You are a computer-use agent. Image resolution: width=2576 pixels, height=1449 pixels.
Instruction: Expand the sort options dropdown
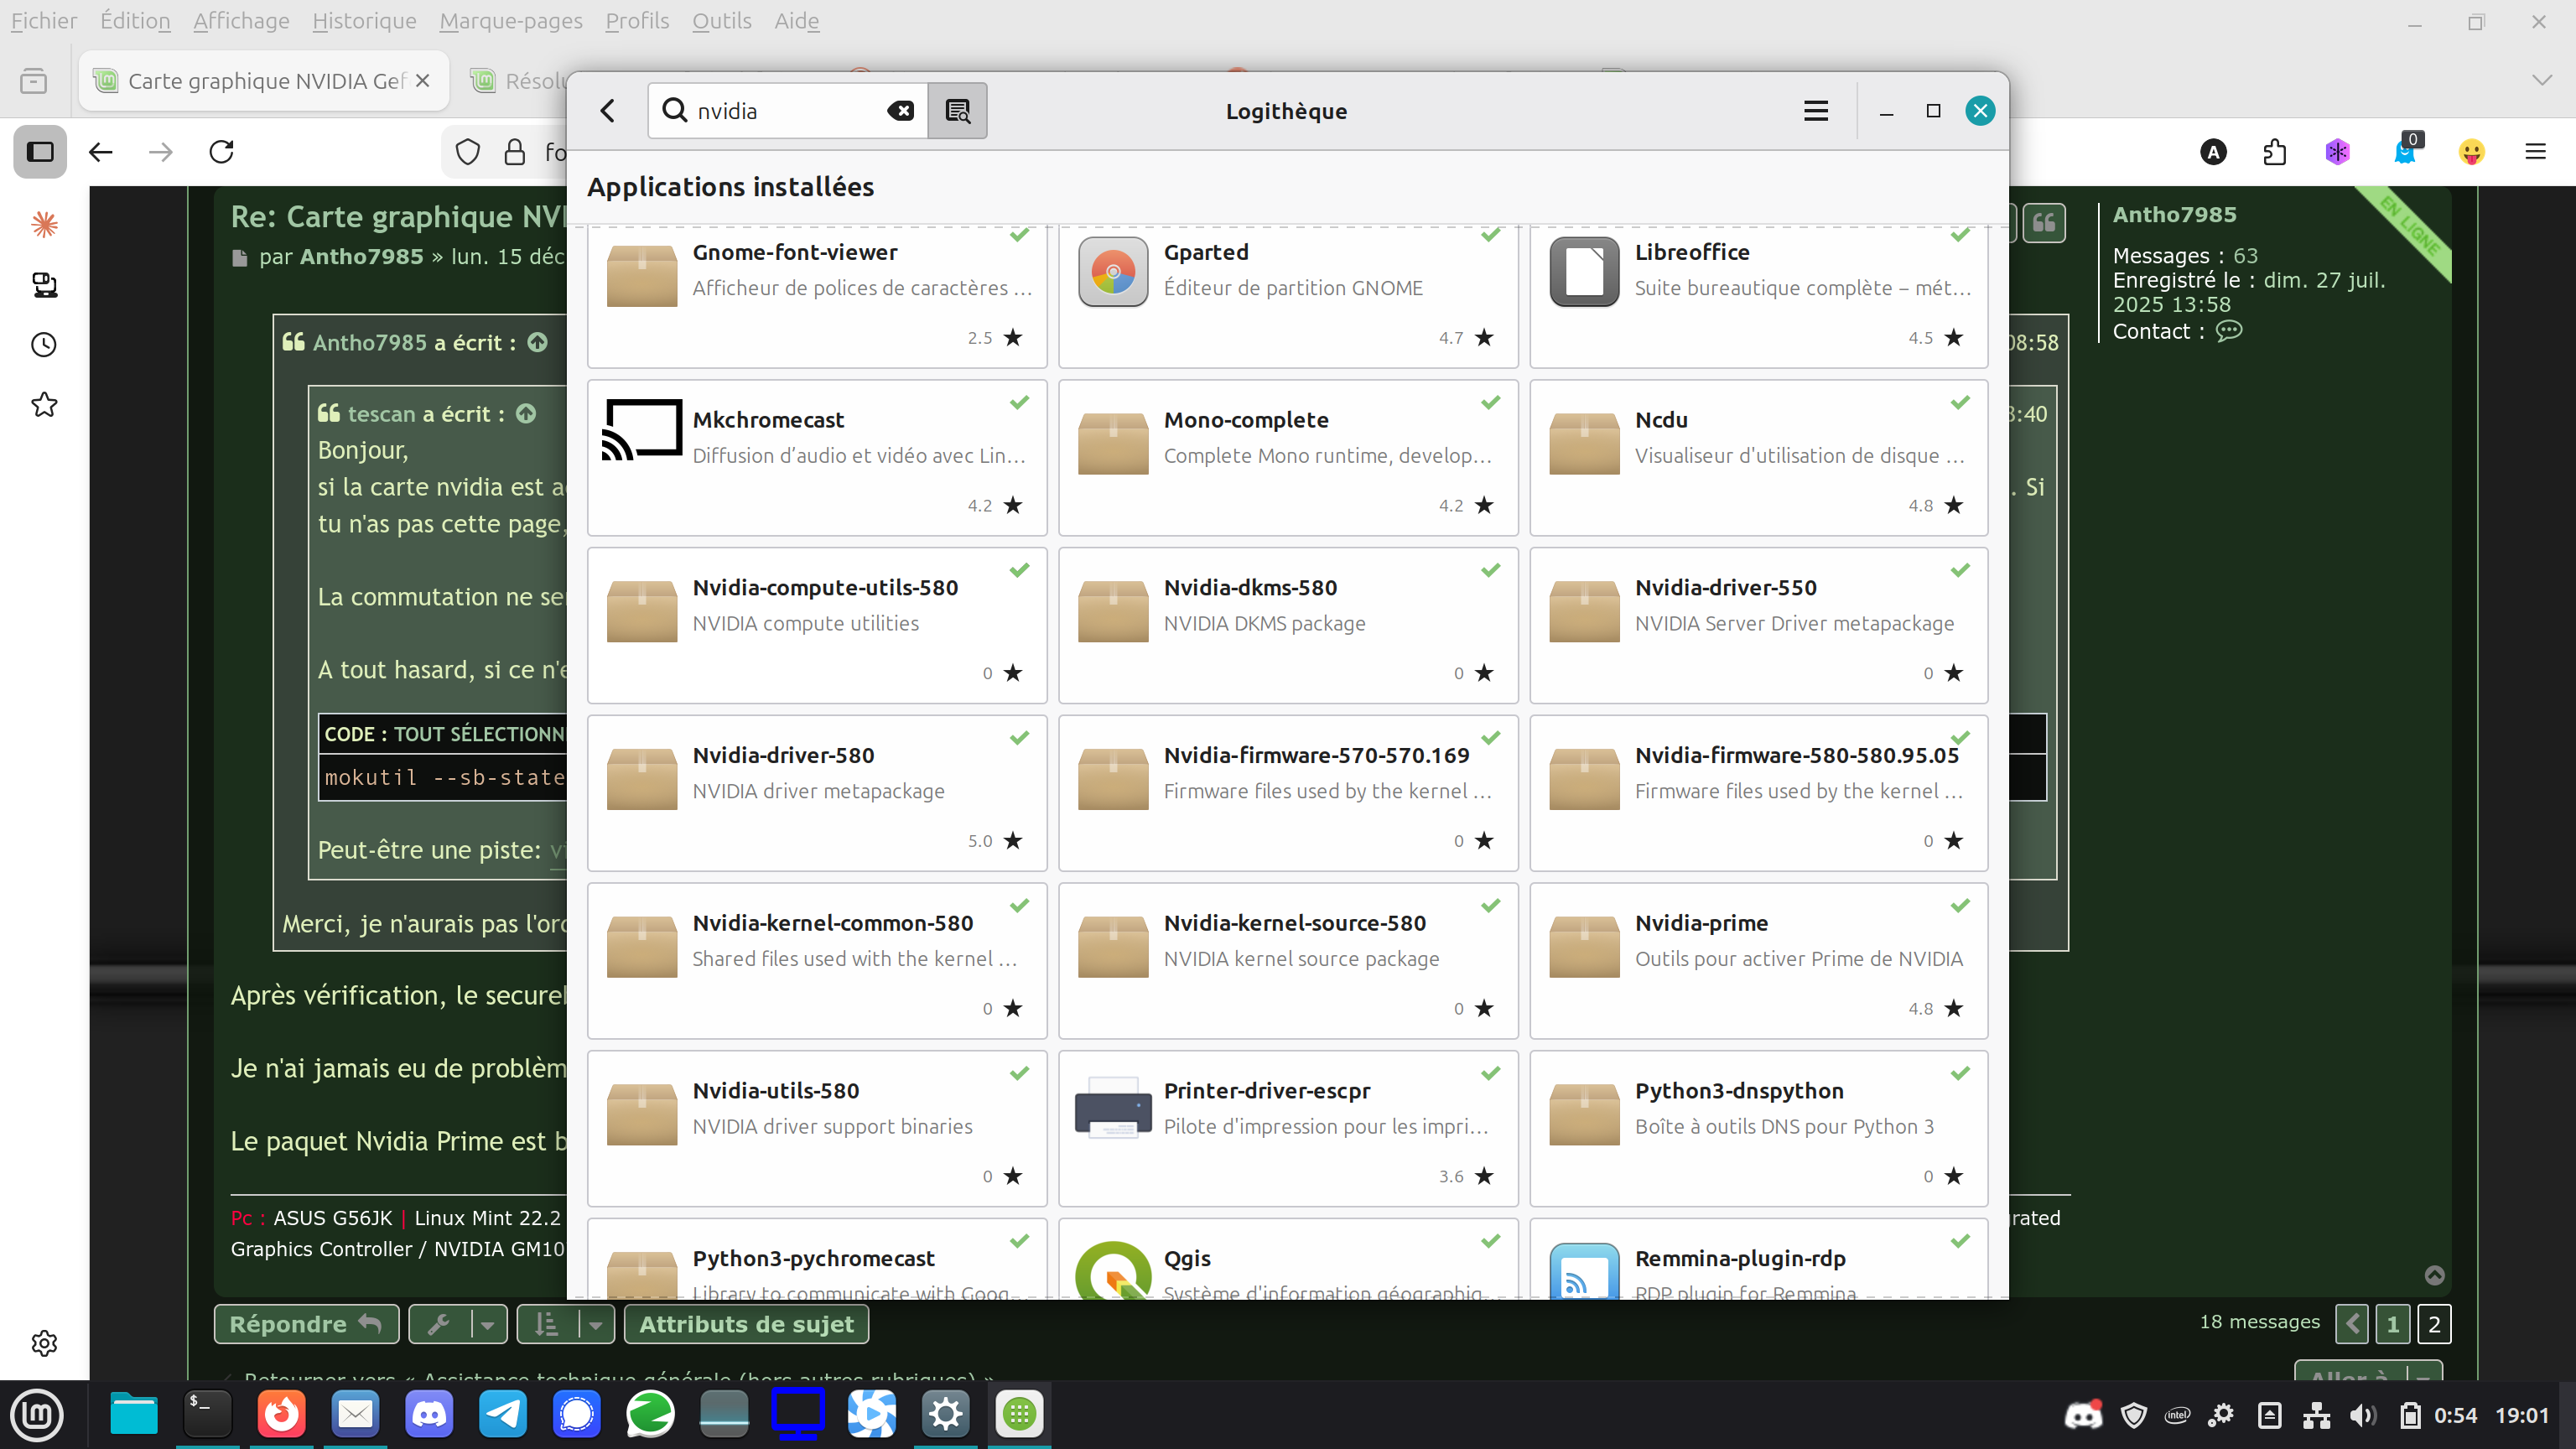coord(595,1325)
